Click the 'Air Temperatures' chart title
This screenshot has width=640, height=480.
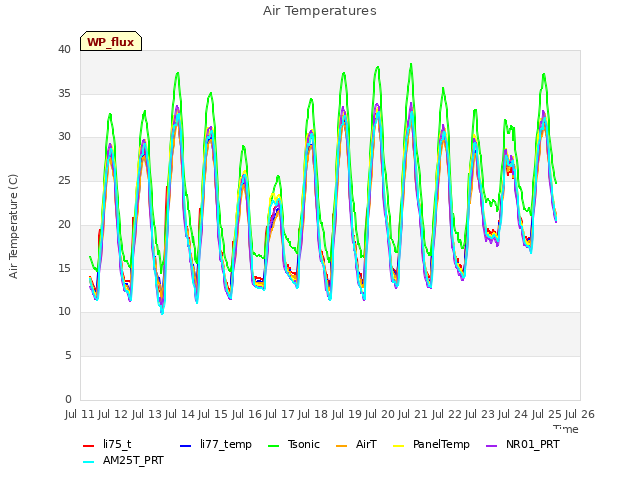(320, 11)
